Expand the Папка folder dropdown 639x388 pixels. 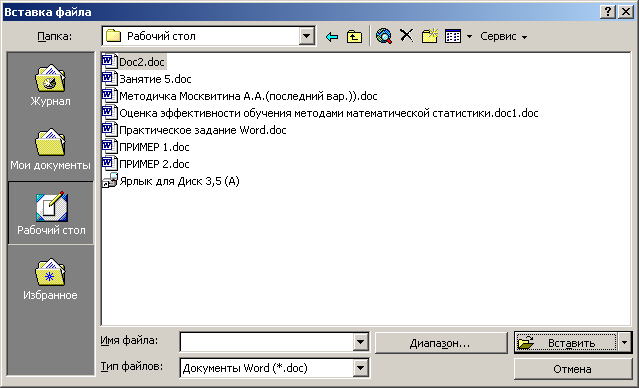click(x=306, y=36)
